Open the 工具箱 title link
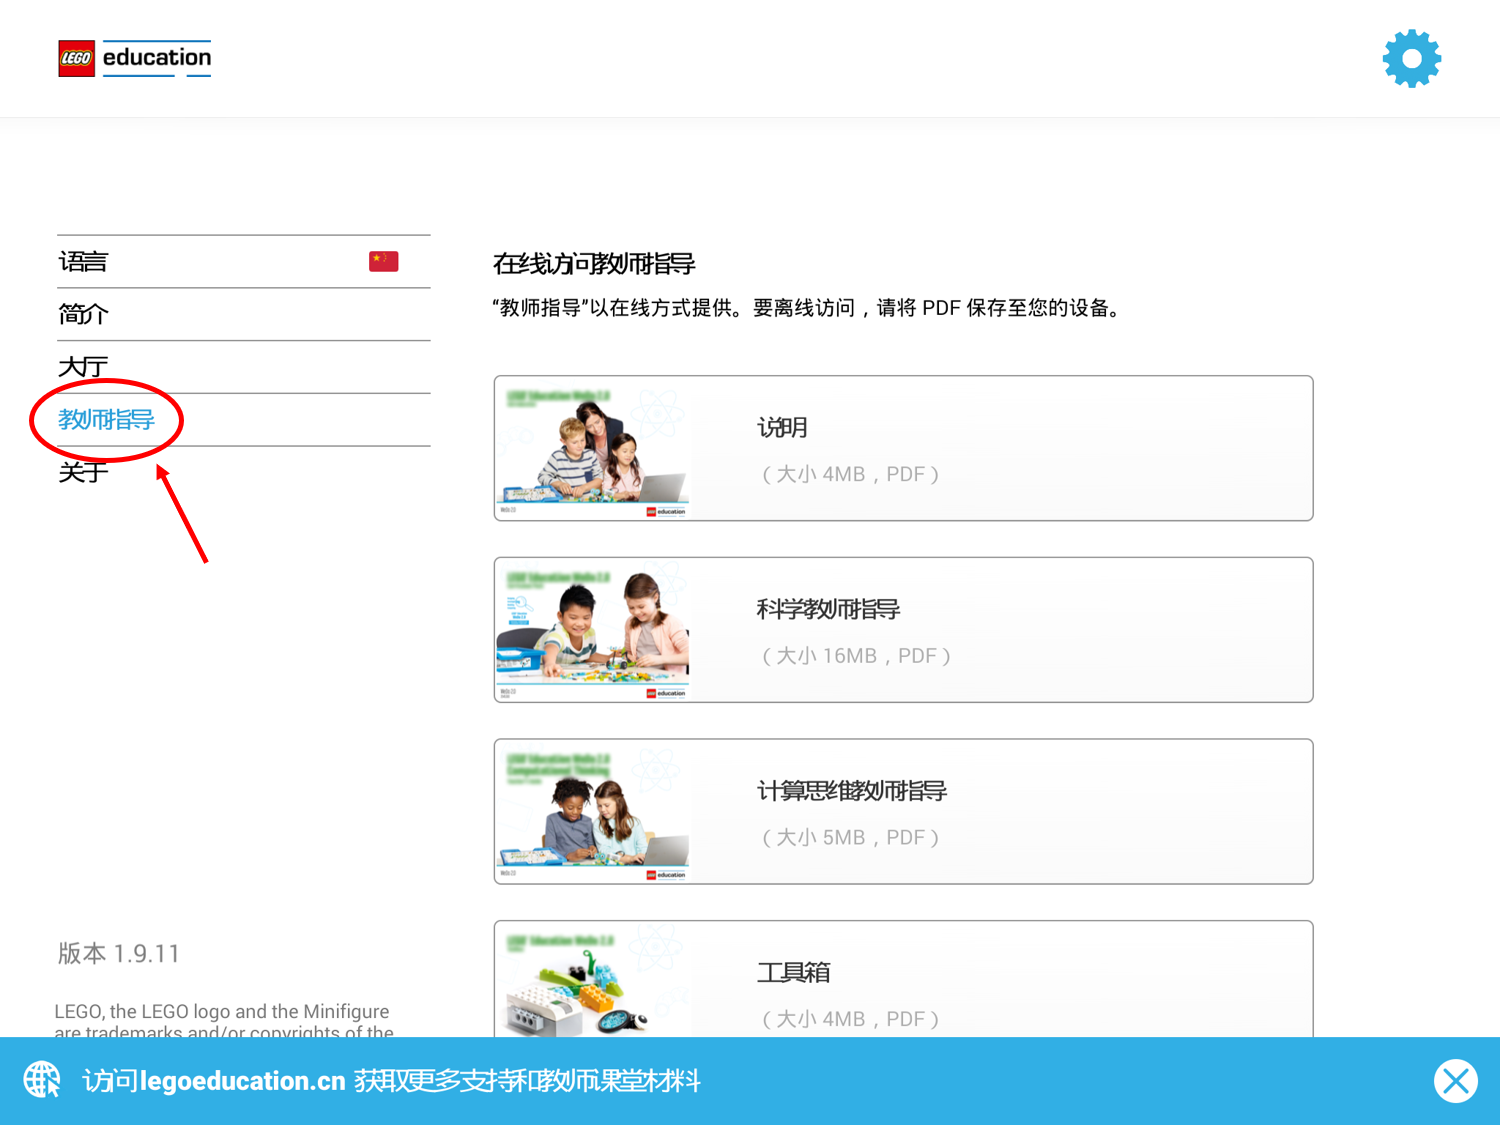 [x=794, y=973]
